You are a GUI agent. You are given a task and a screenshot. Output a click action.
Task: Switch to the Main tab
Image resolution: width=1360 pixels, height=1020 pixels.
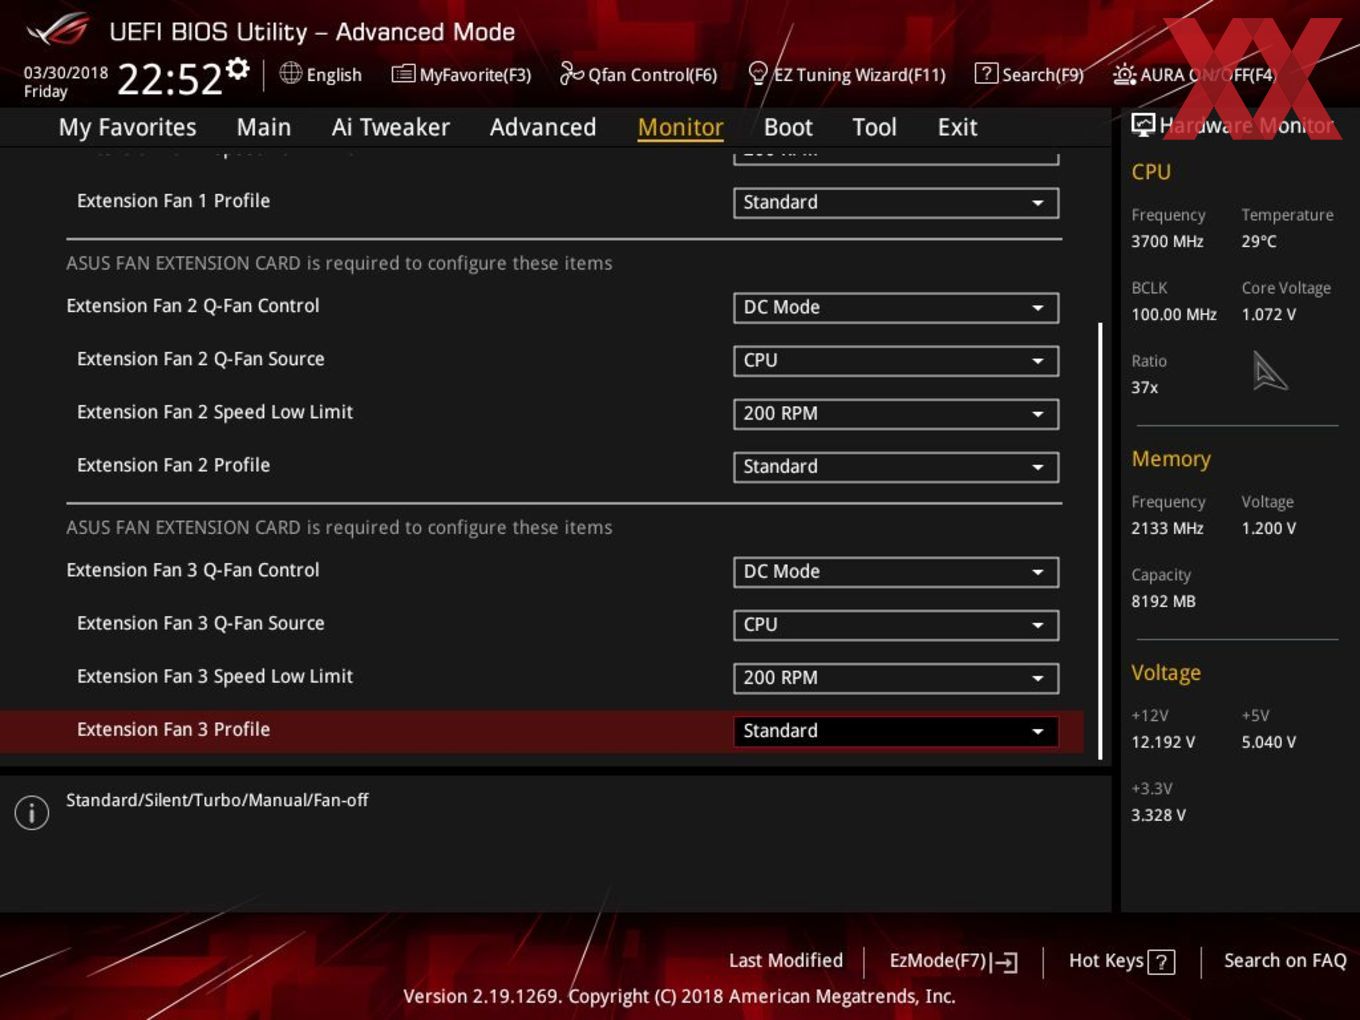(x=264, y=127)
